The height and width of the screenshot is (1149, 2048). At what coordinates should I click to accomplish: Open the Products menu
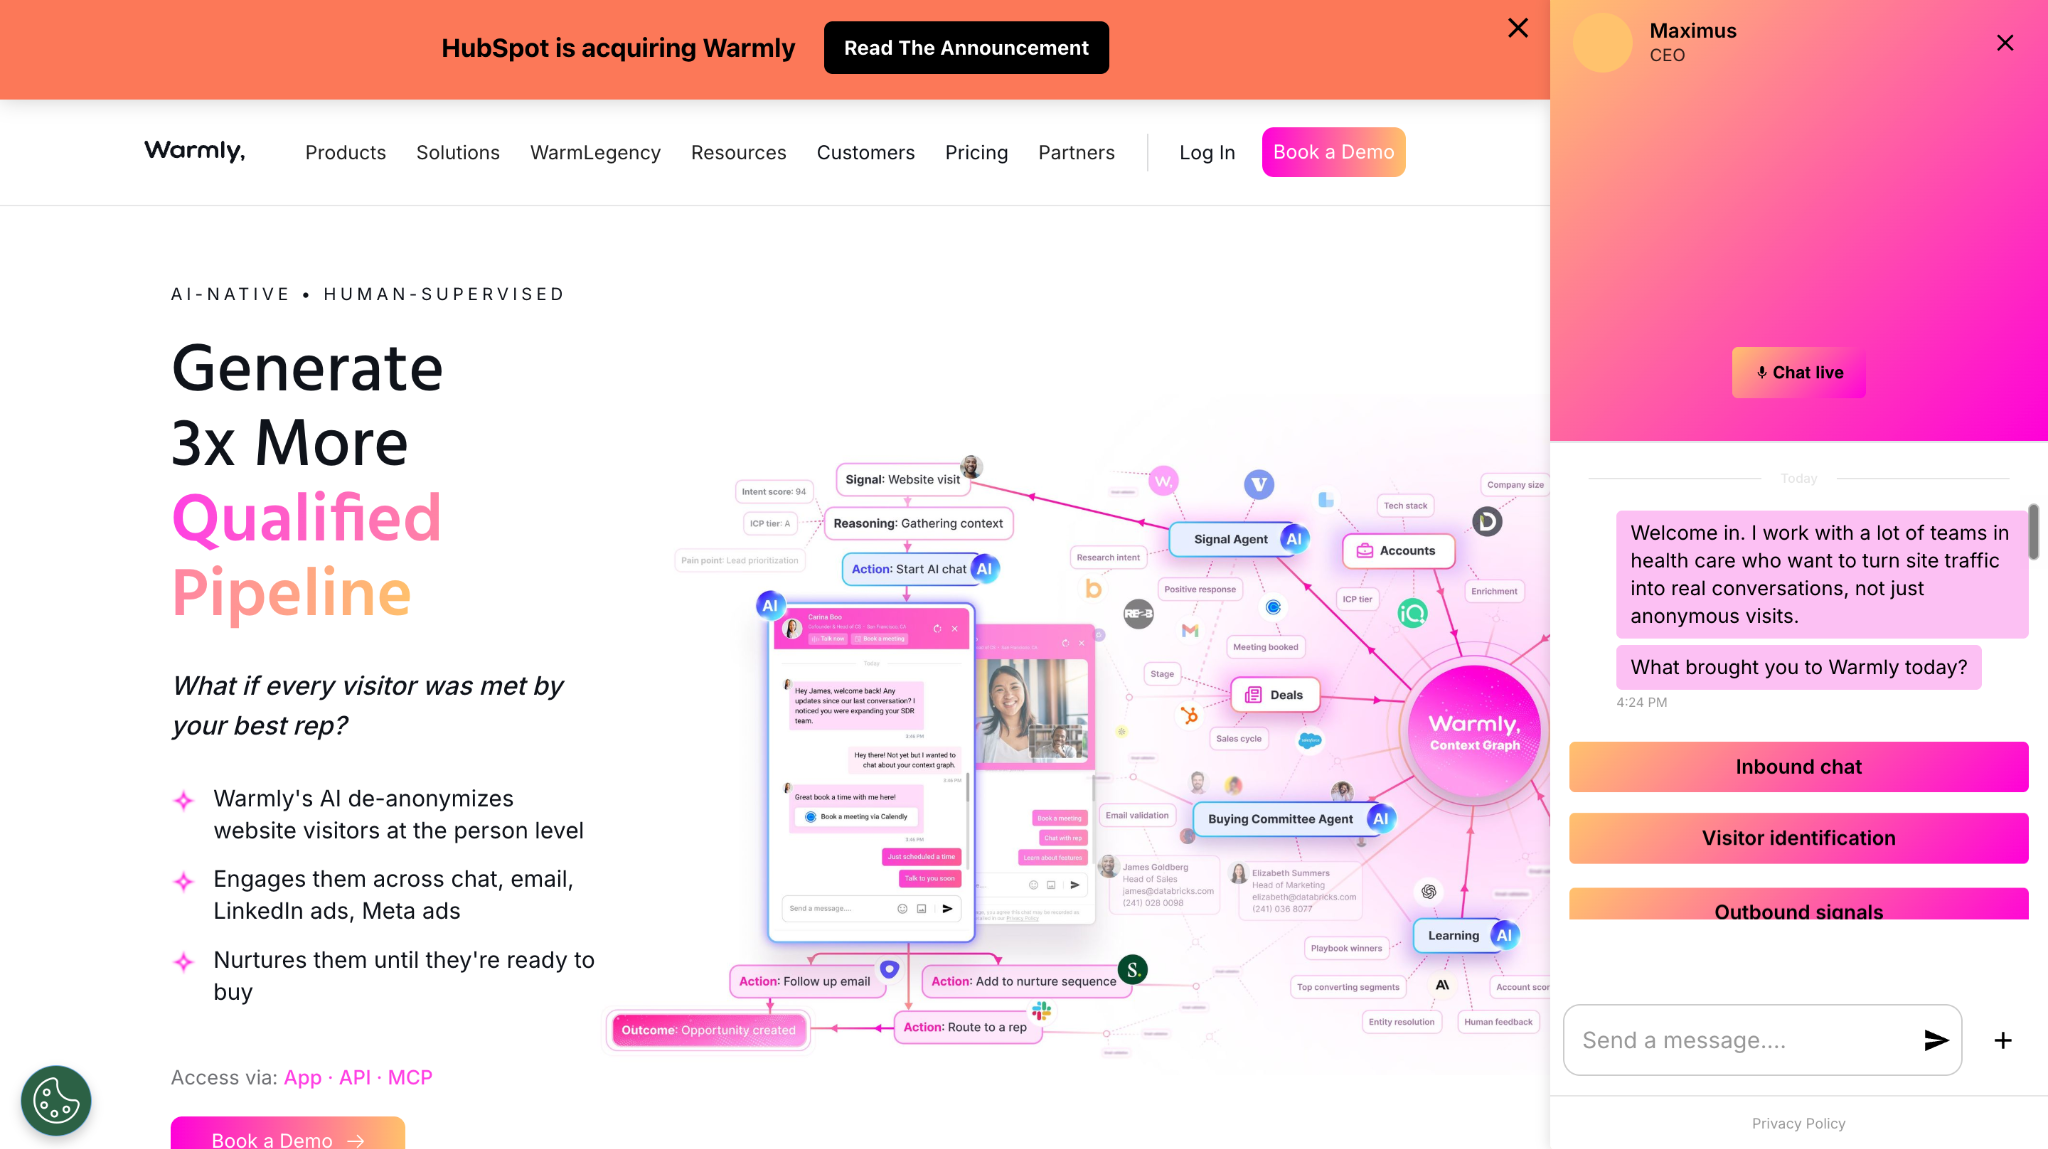pyautogui.click(x=345, y=152)
